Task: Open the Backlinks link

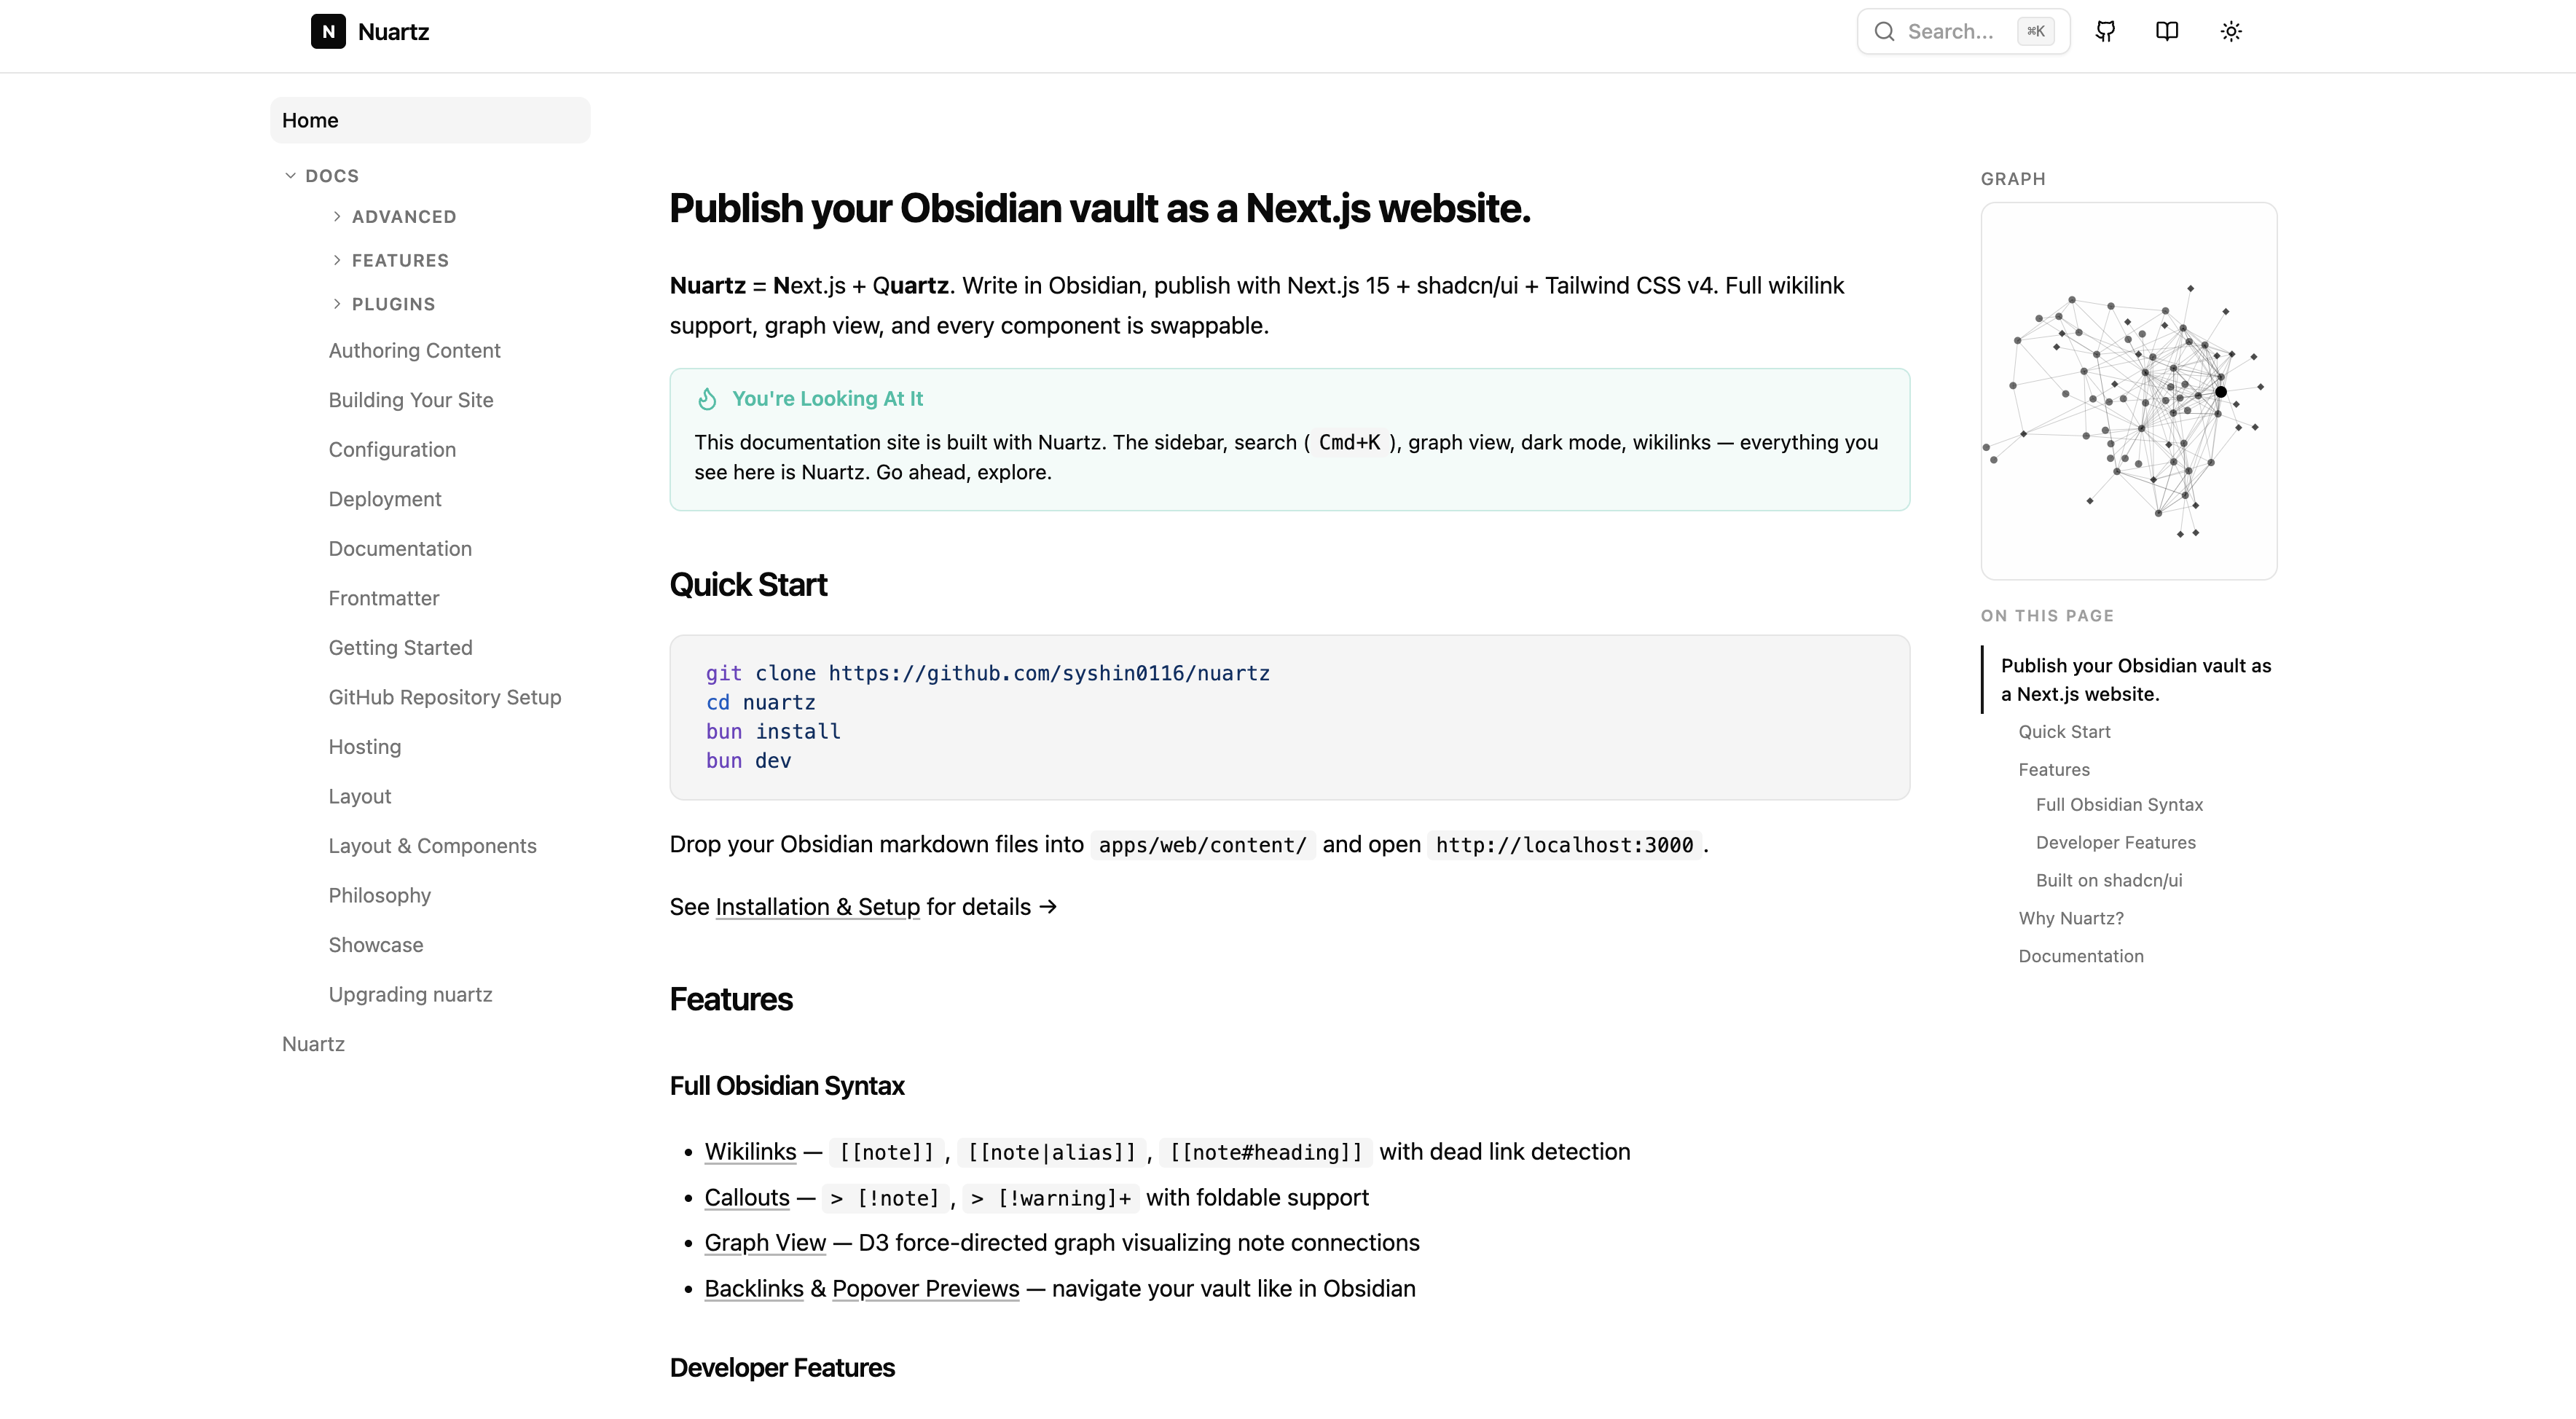Action: click(x=754, y=1289)
